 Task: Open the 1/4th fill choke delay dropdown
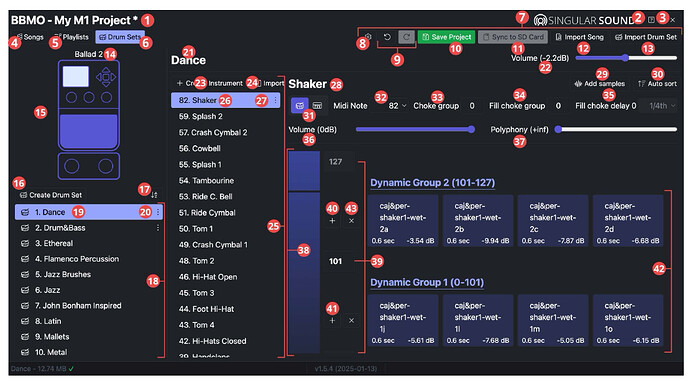[662, 106]
